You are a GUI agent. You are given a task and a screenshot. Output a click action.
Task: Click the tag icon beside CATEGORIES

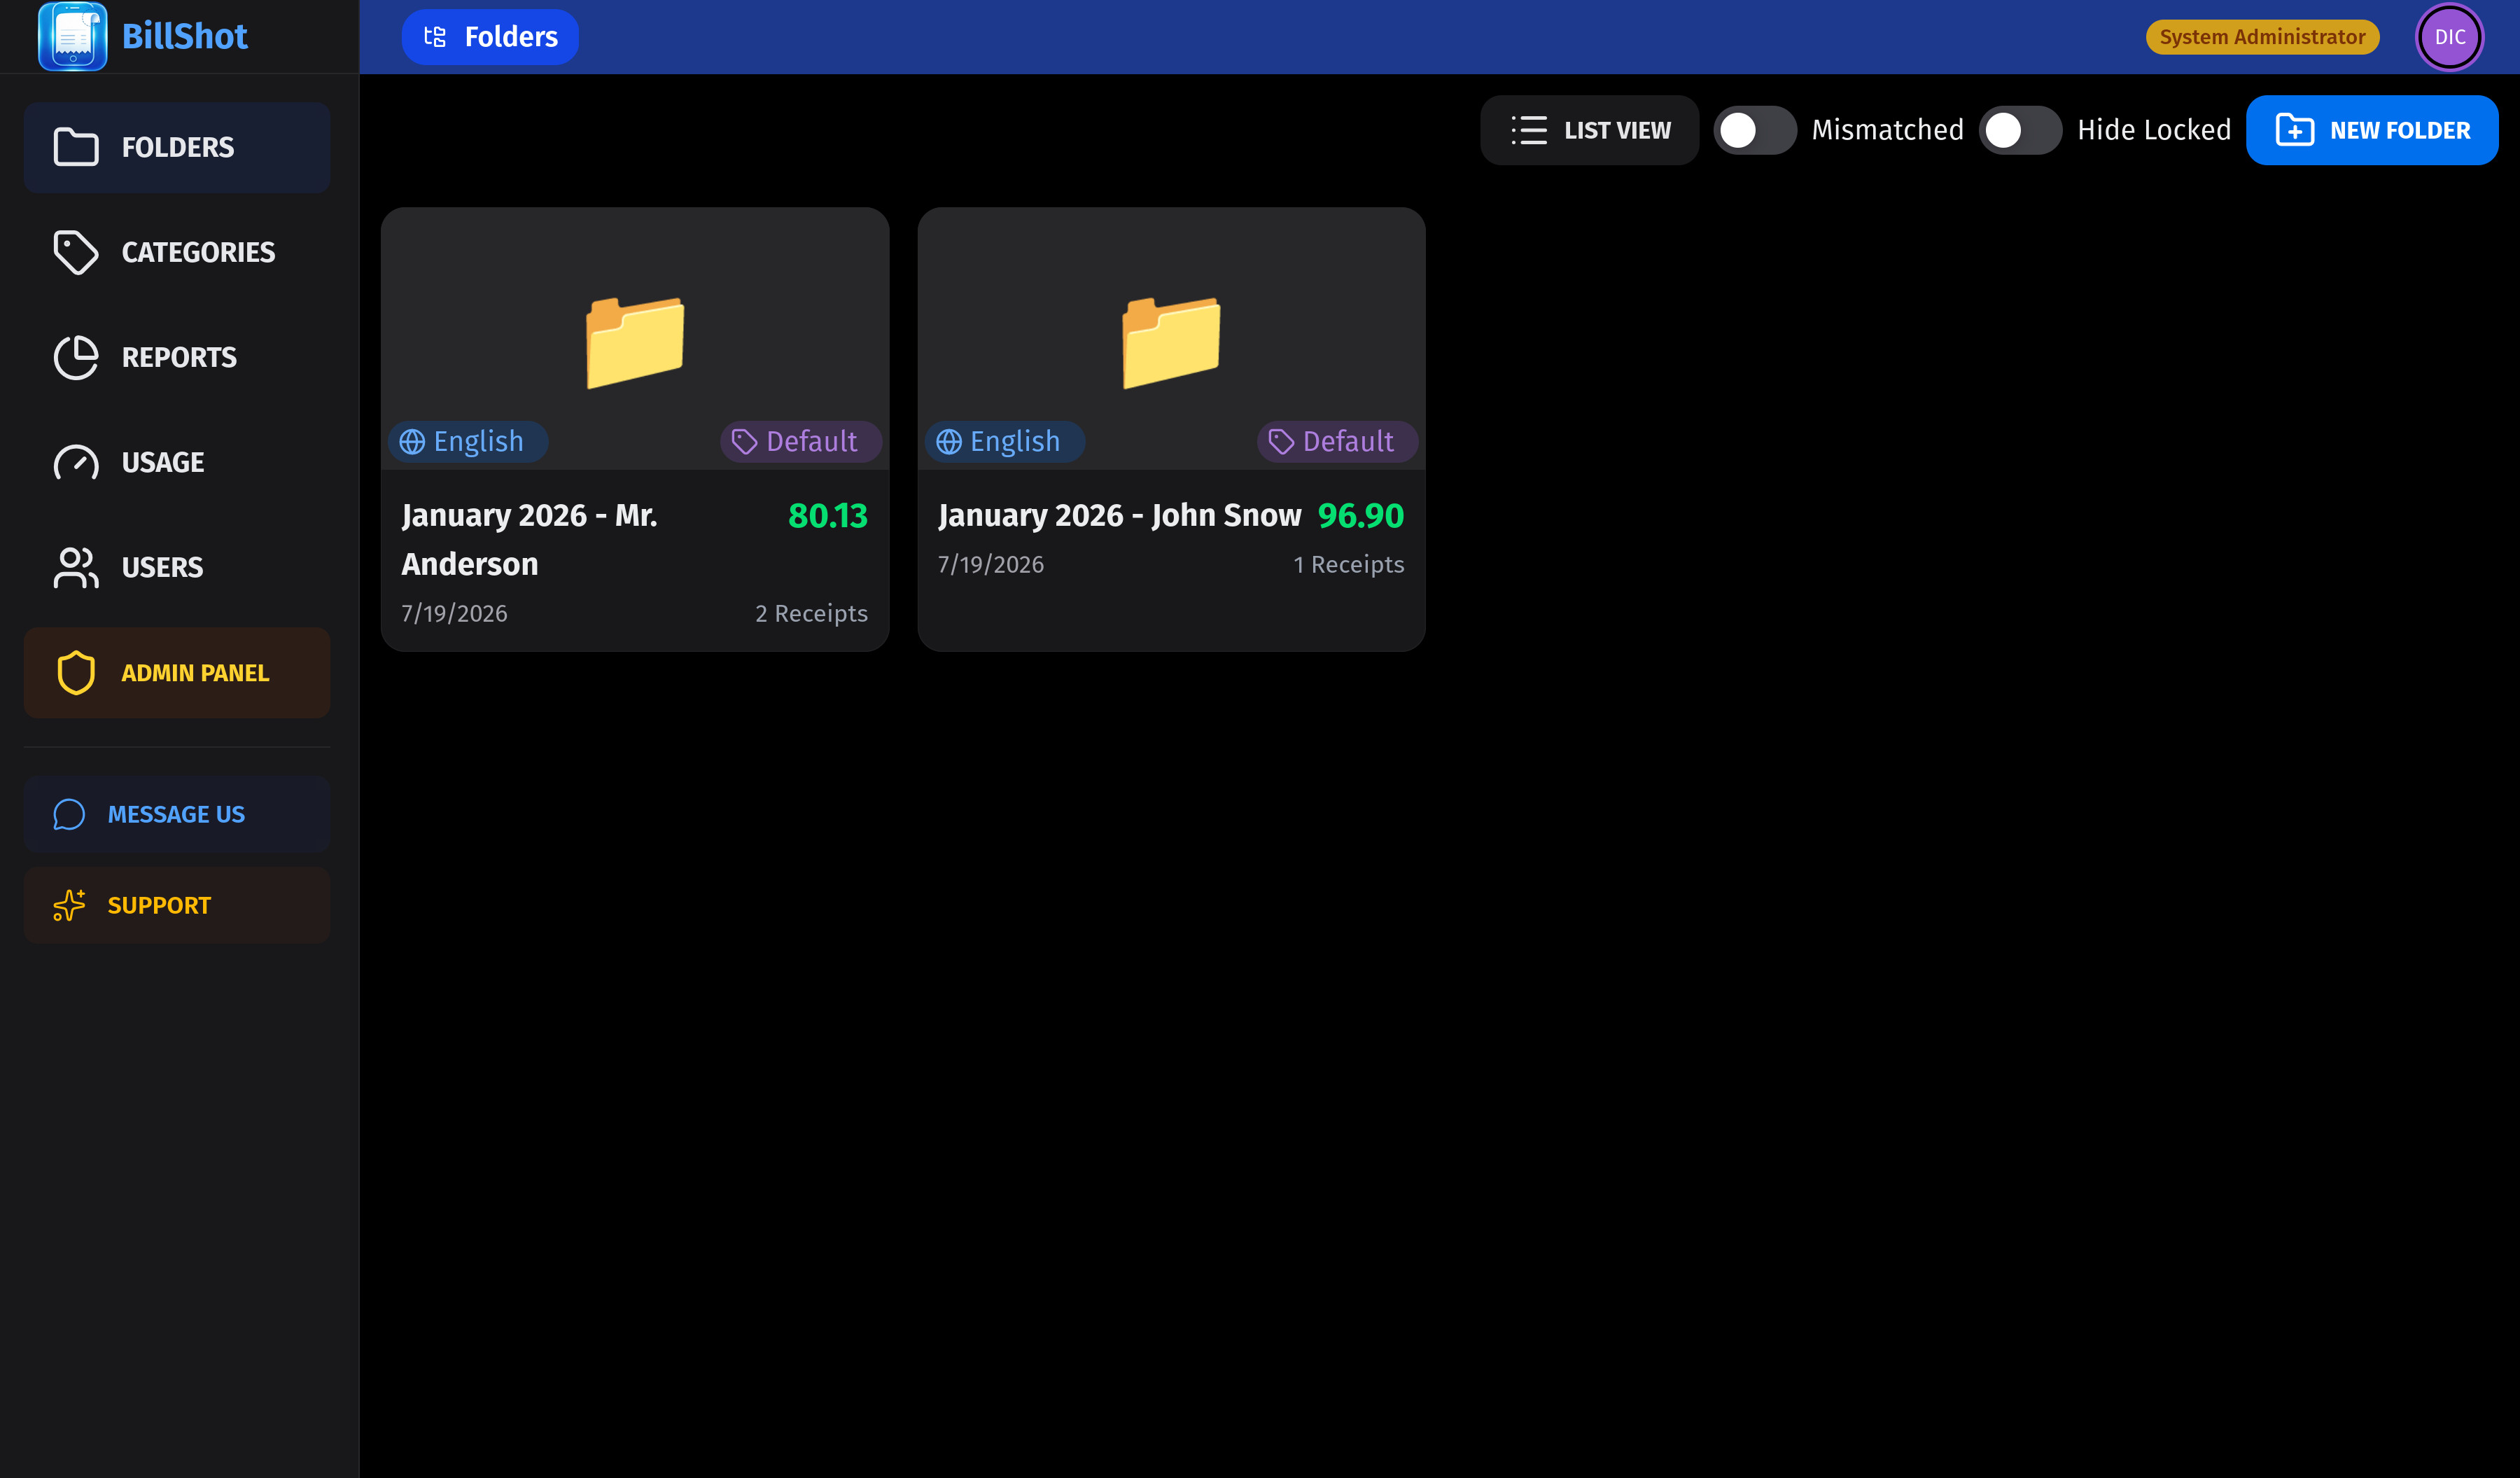pyautogui.click(x=76, y=252)
